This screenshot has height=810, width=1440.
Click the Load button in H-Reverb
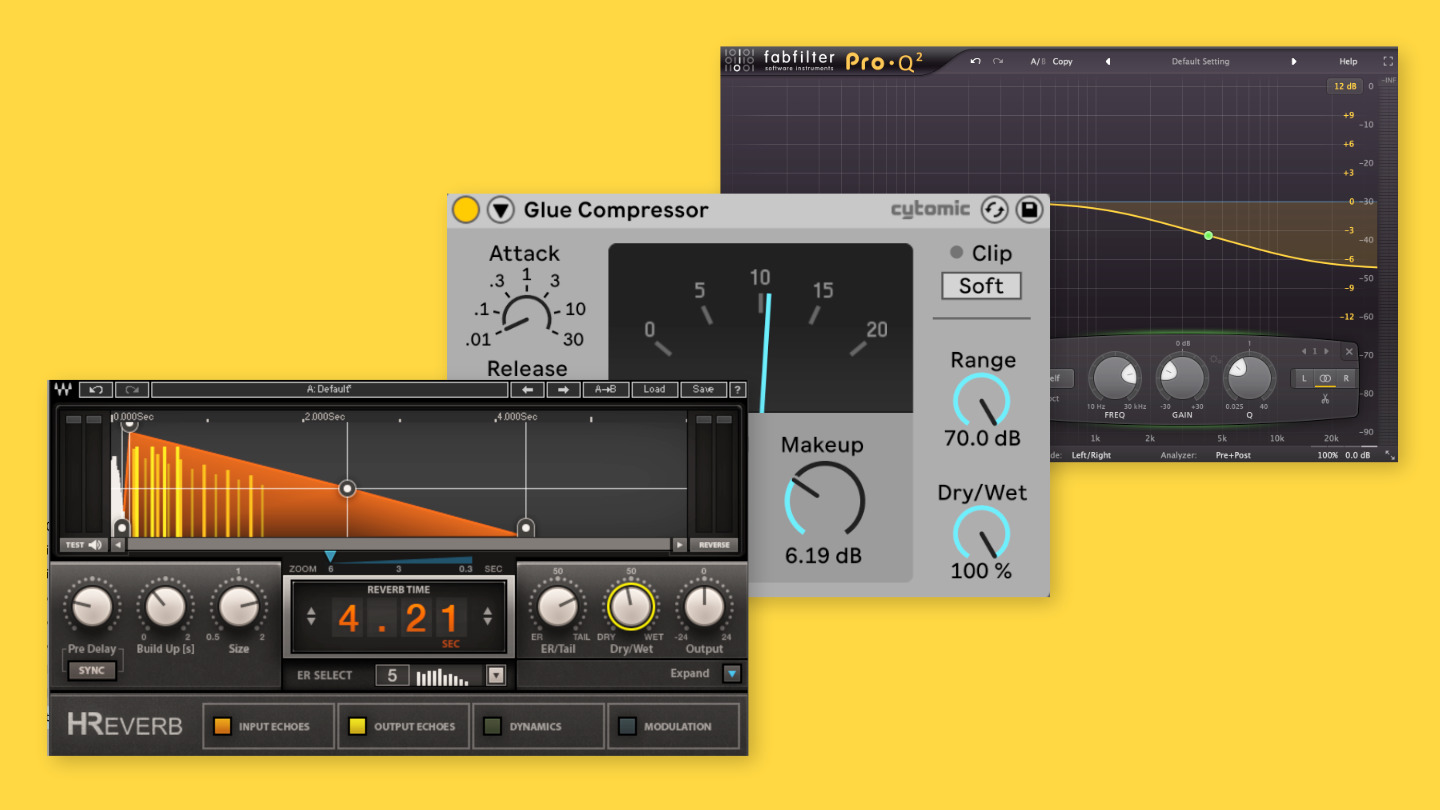coord(654,390)
